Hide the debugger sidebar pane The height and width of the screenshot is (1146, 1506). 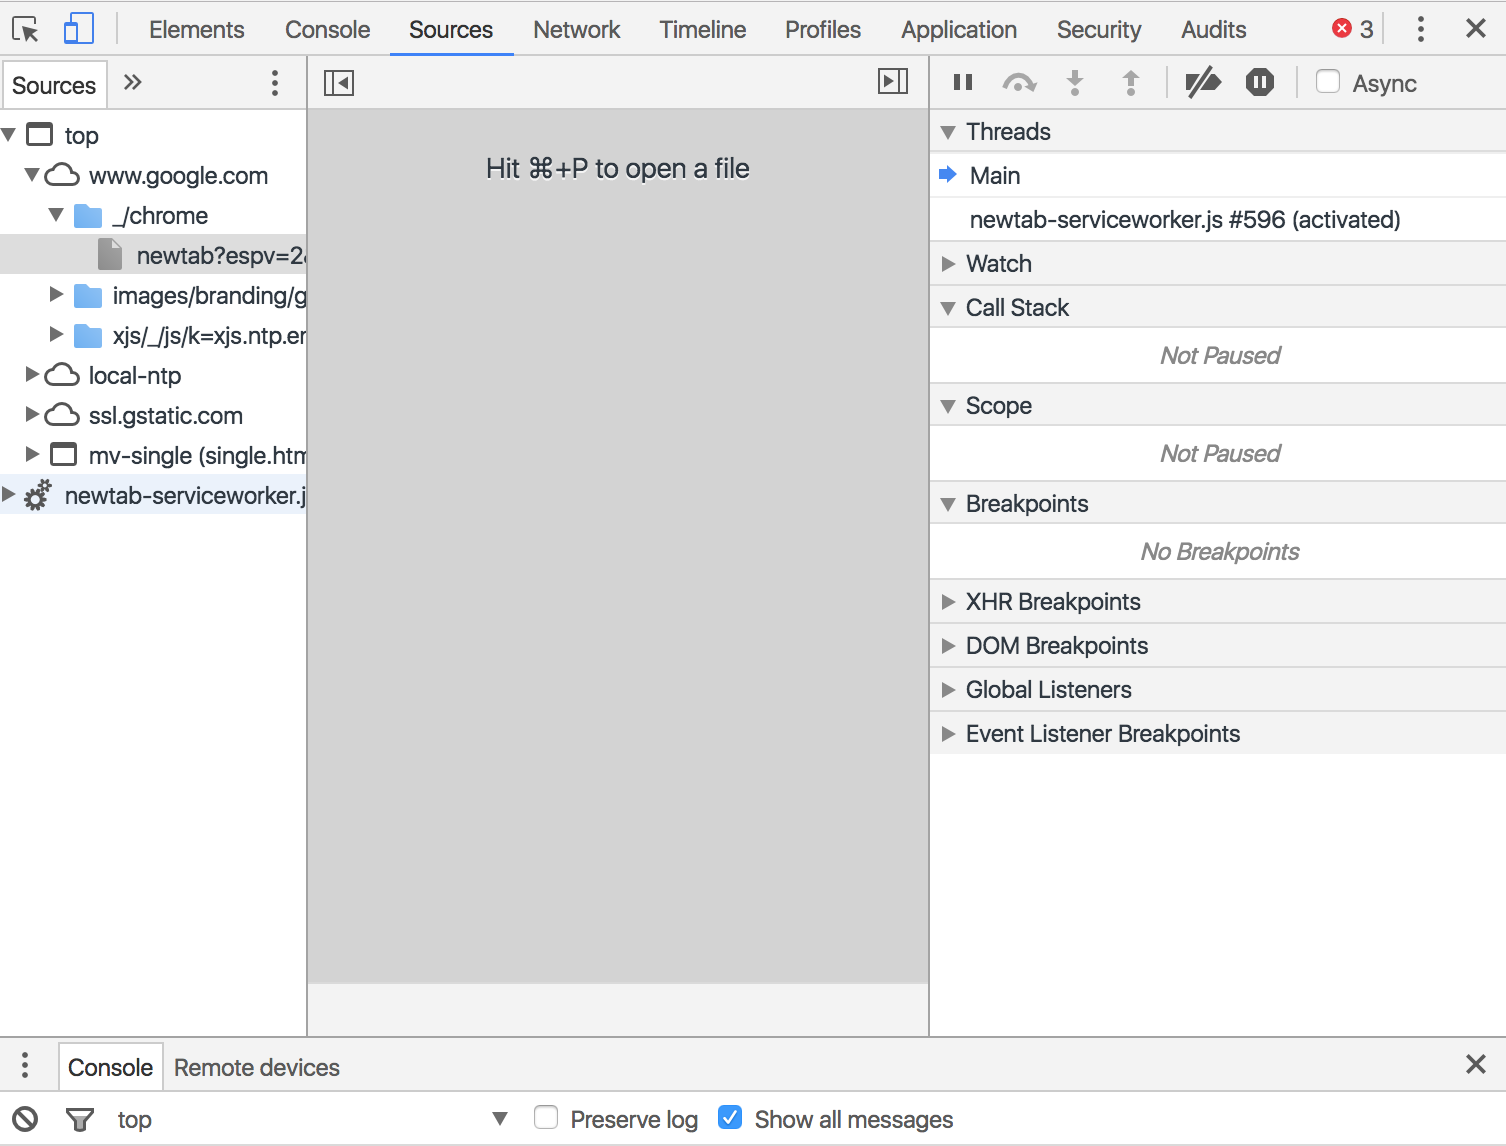coord(892,82)
